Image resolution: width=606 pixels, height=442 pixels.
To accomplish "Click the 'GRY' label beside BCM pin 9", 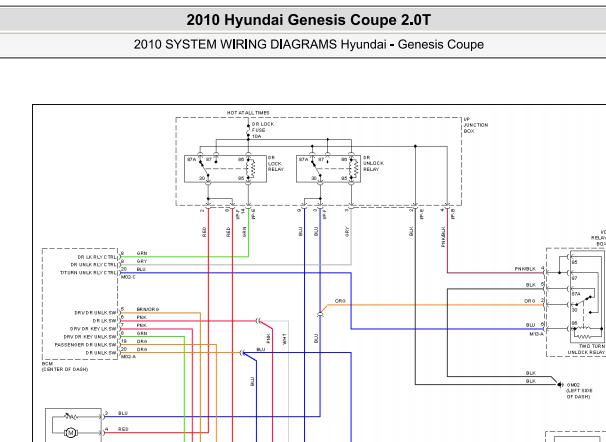I will [142, 261].
